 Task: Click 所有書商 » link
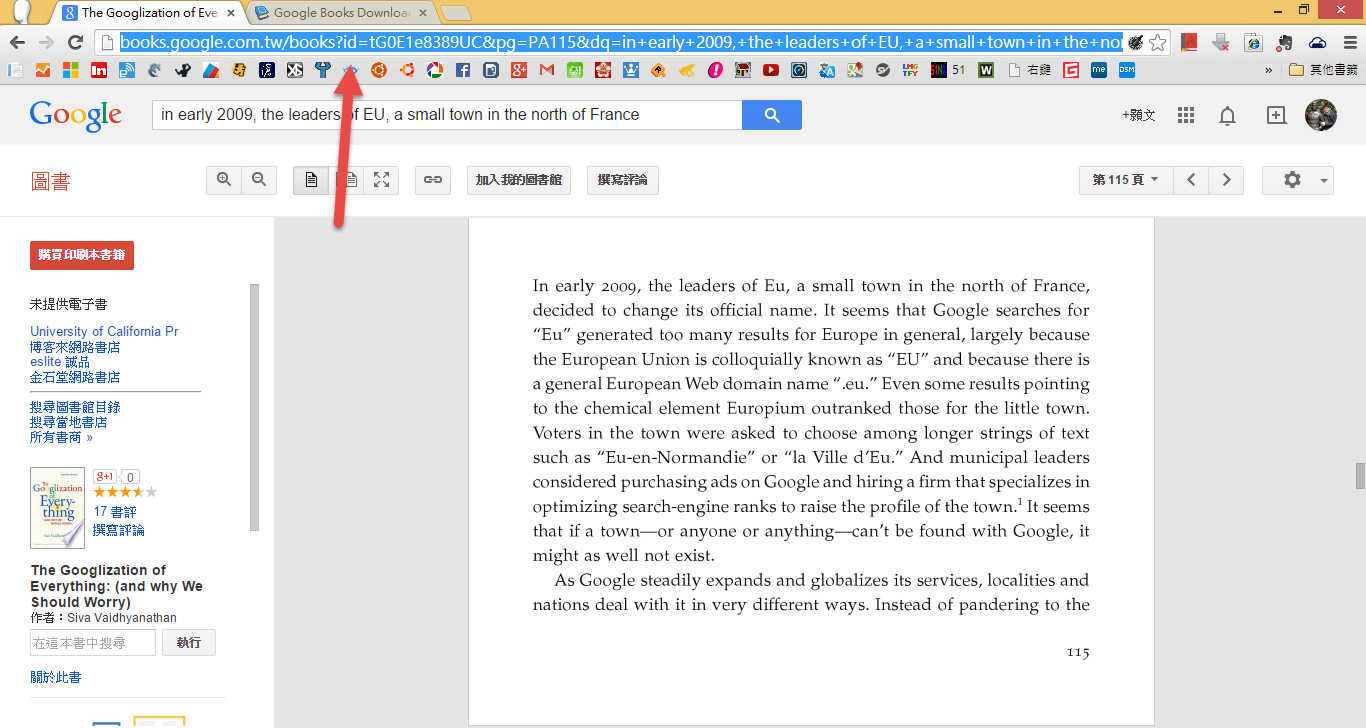pyautogui.click(x=61, y=437)
